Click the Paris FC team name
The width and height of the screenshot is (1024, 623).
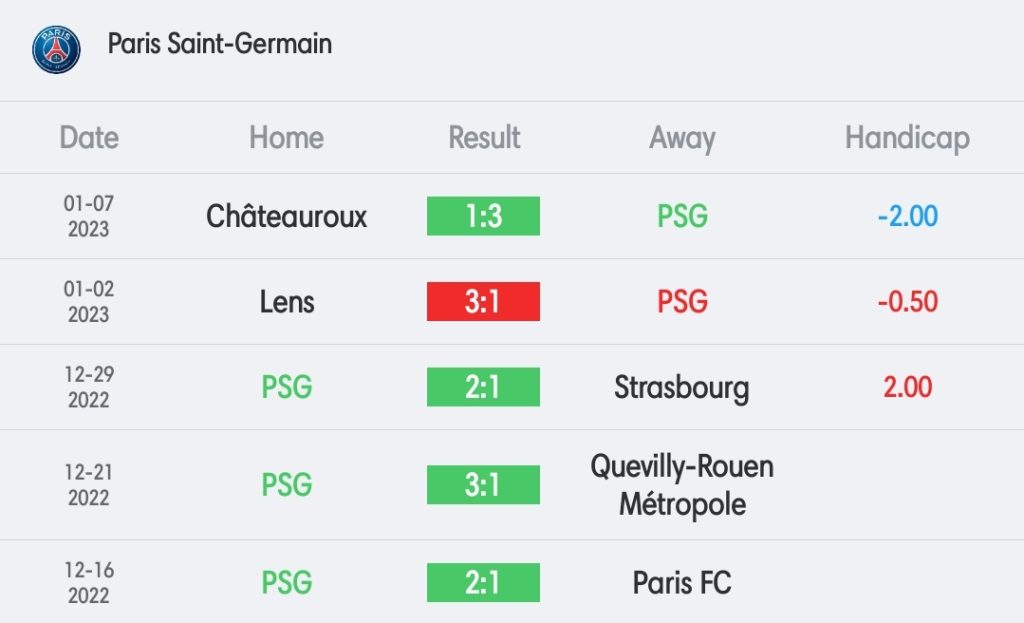(x=682, y=583)
